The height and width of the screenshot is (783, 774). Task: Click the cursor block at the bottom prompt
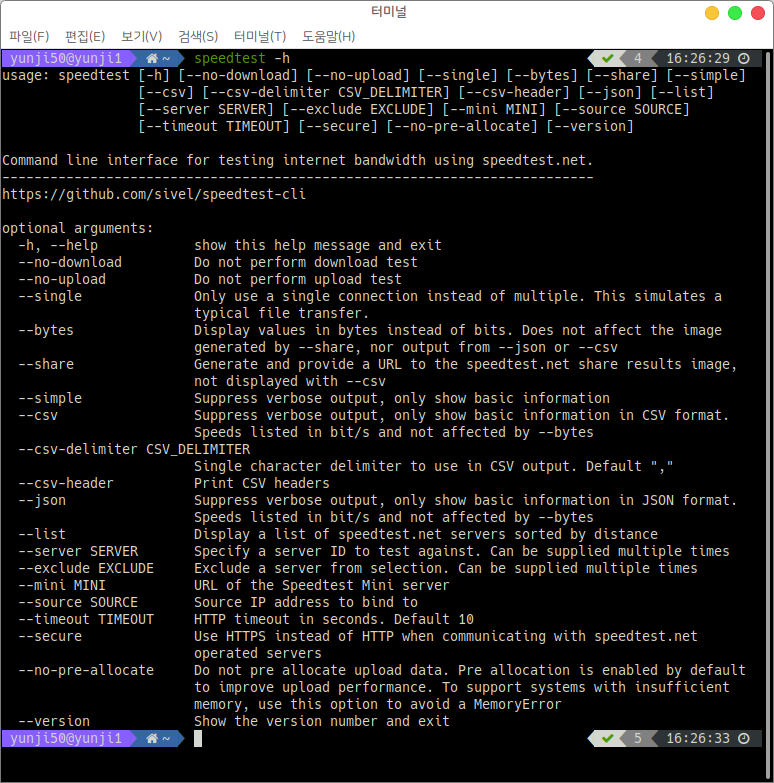198,738
